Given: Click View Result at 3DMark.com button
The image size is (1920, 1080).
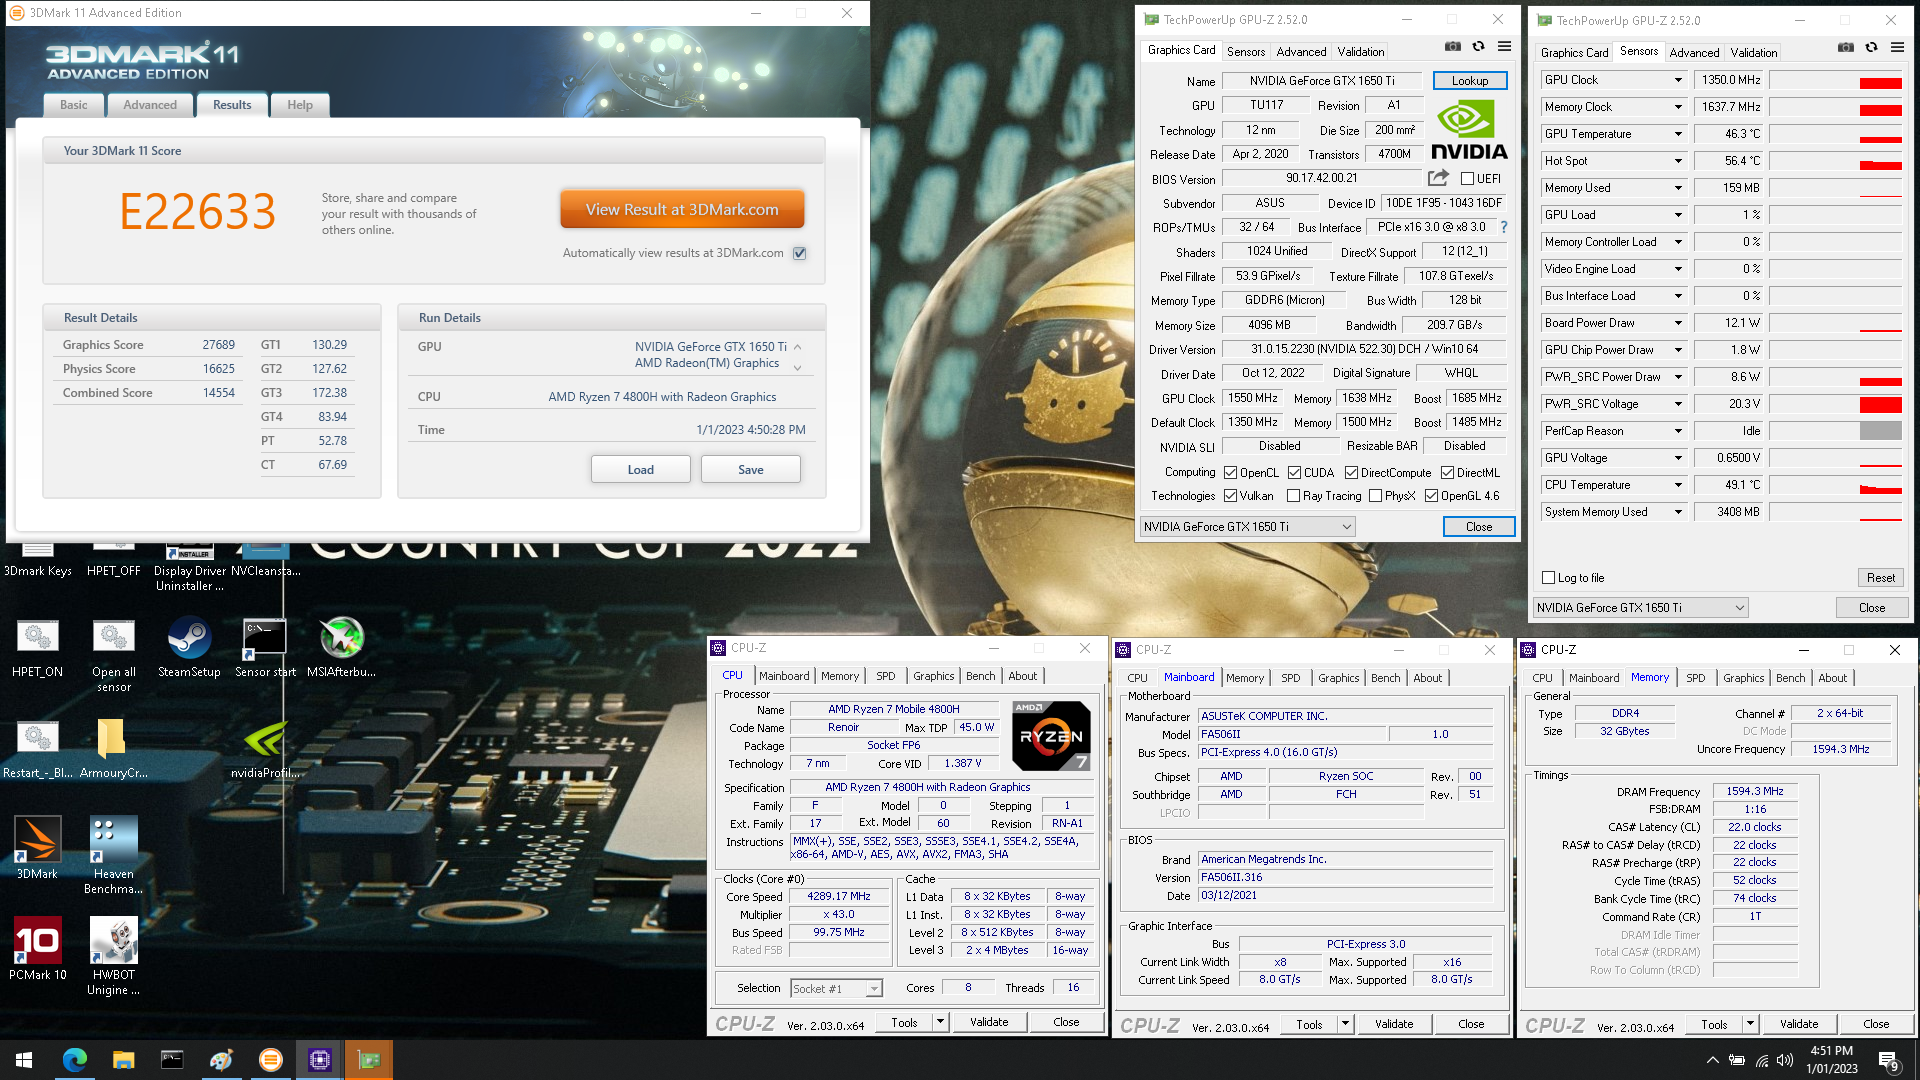Looking at the screenshot, I should [682, 210].
